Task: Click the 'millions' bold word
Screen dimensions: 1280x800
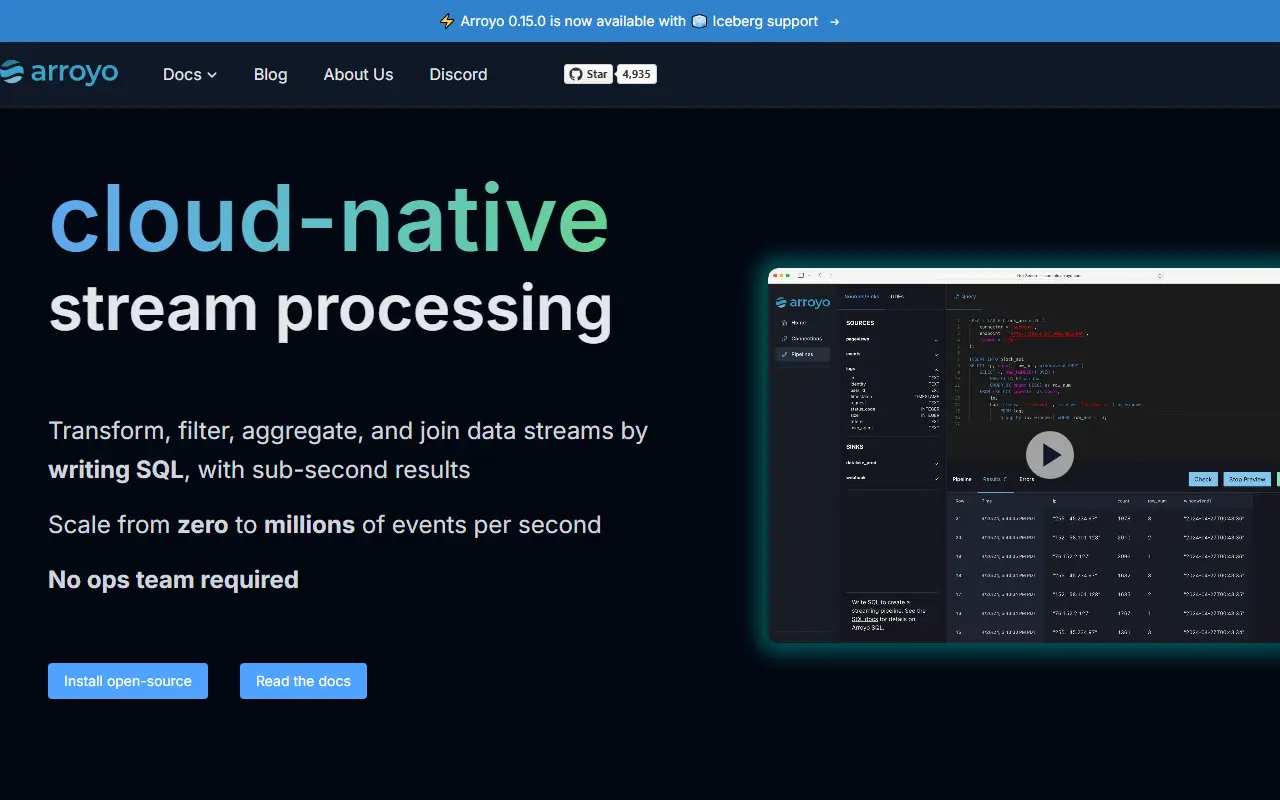Action: pos(309,525)
